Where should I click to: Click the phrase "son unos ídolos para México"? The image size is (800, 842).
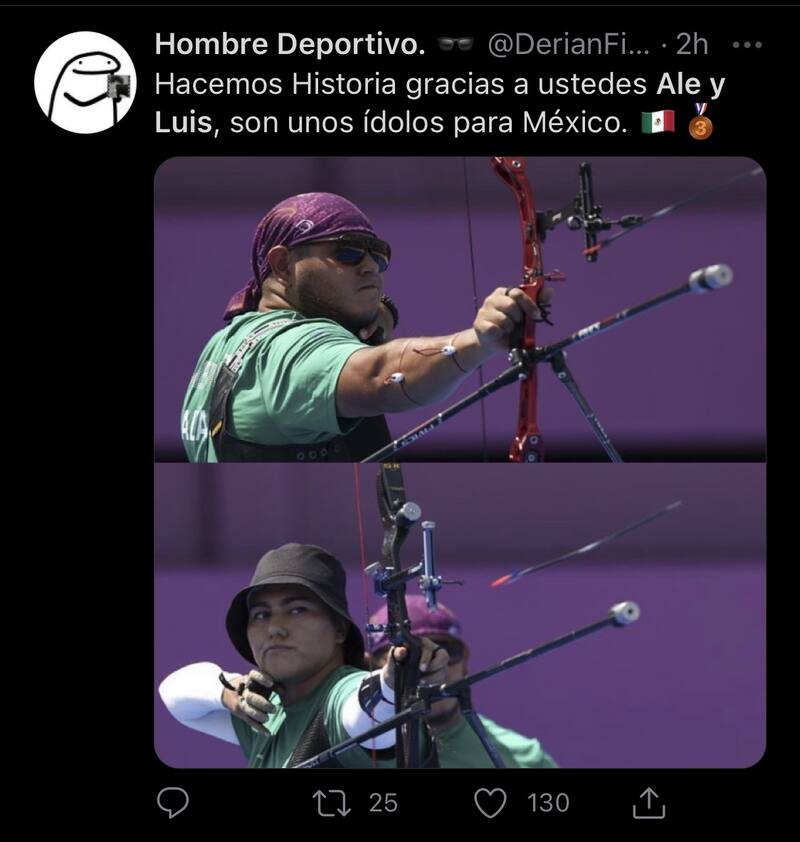[x=430, y=125]
